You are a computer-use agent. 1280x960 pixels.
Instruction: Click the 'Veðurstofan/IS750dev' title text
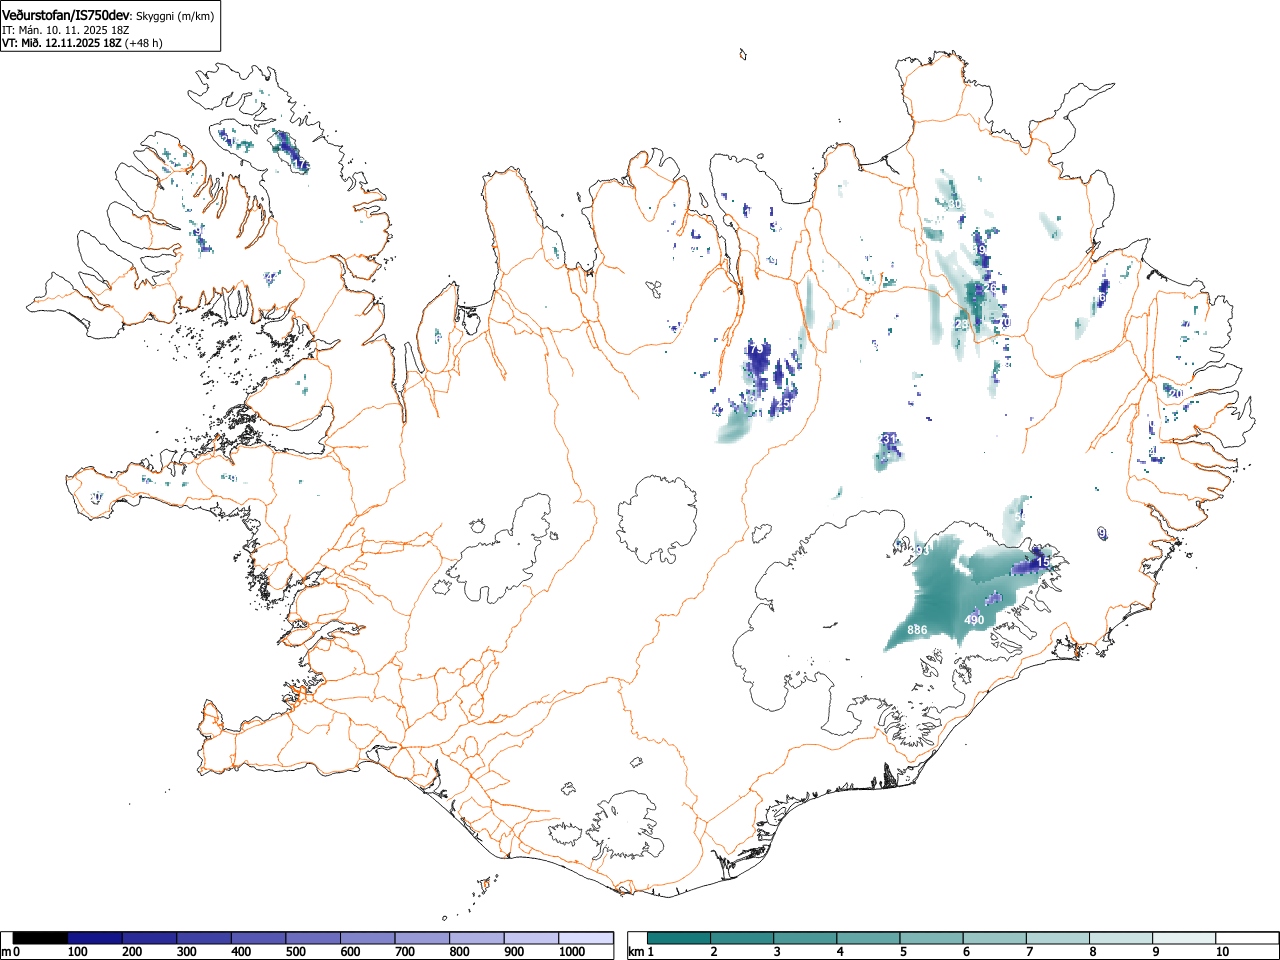(x=66, y=16)
